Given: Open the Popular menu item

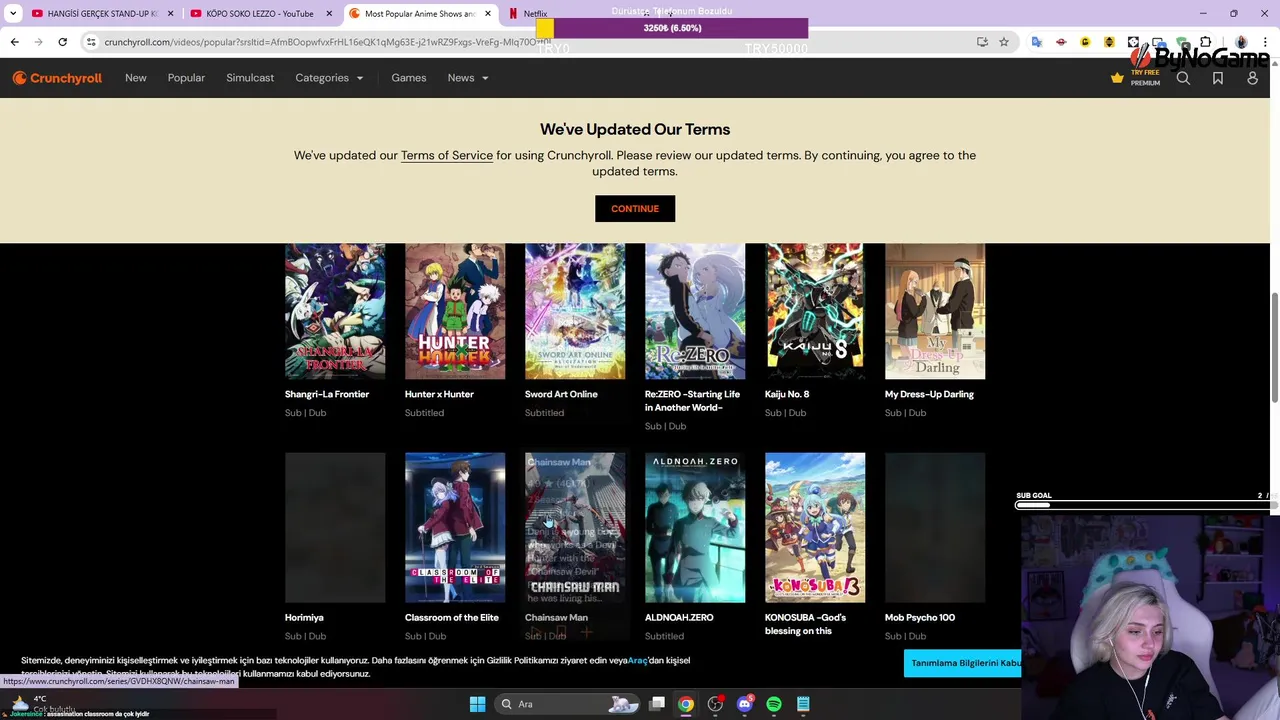Looking at the screenshot, I should pos(186,78).
